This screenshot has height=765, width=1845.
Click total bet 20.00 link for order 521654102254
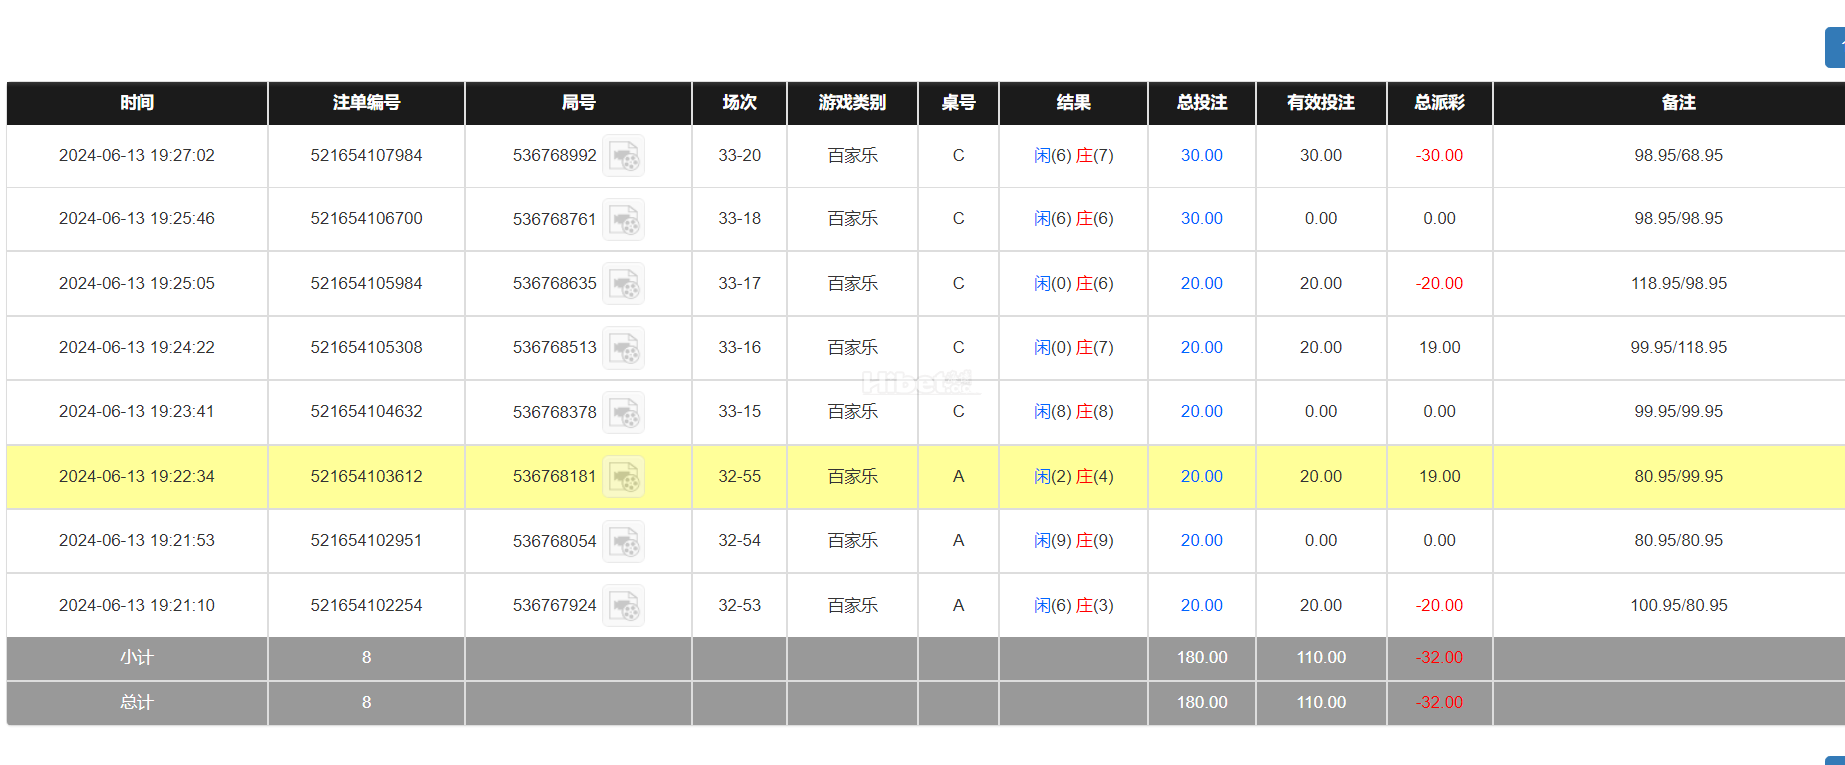click(1201, 605)
